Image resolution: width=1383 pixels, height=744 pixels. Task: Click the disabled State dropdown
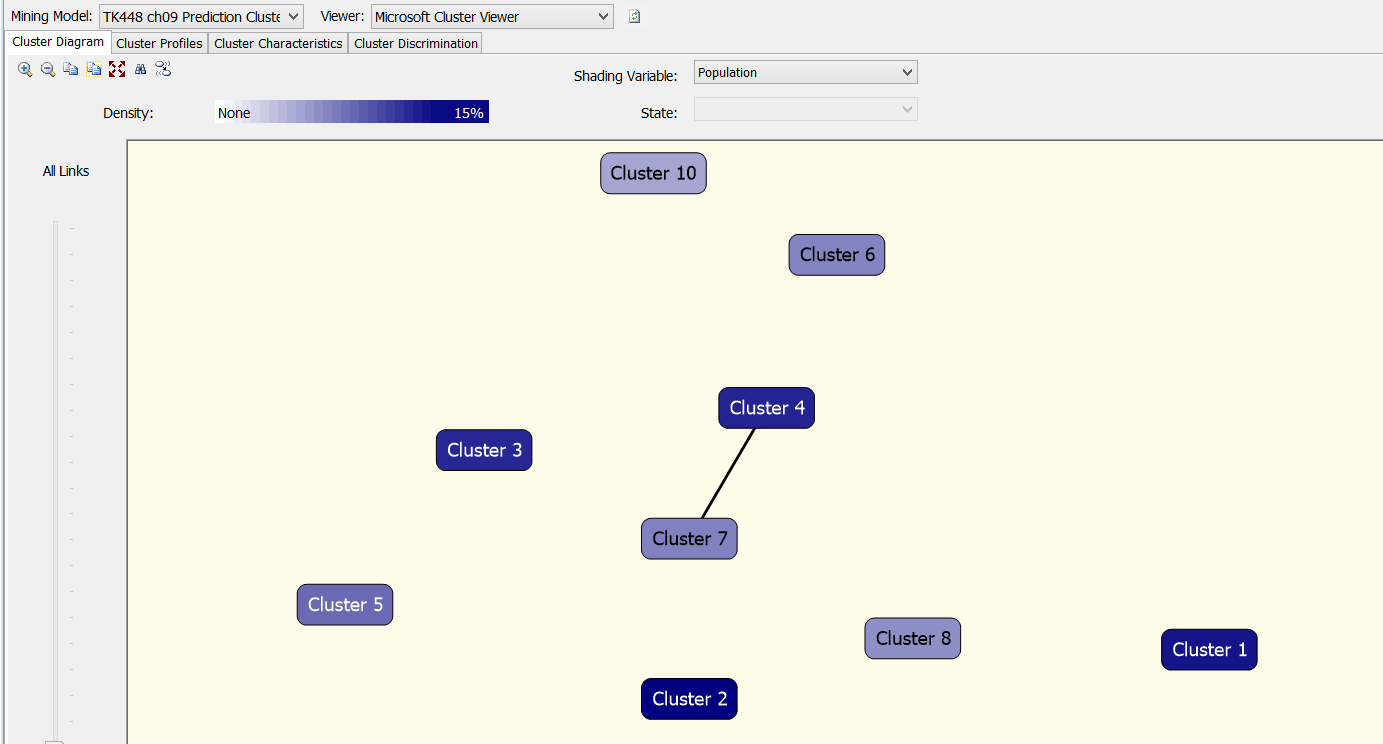point(805,108)
